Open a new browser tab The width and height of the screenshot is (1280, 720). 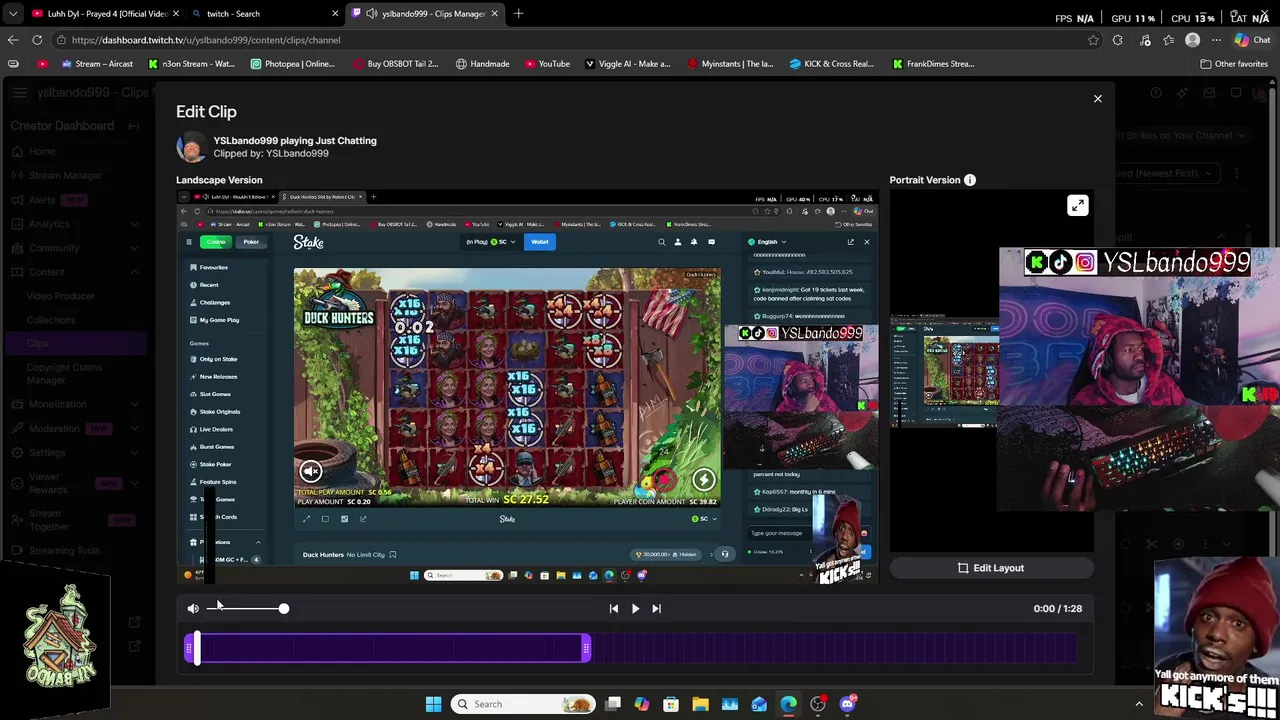pos(518,13)
